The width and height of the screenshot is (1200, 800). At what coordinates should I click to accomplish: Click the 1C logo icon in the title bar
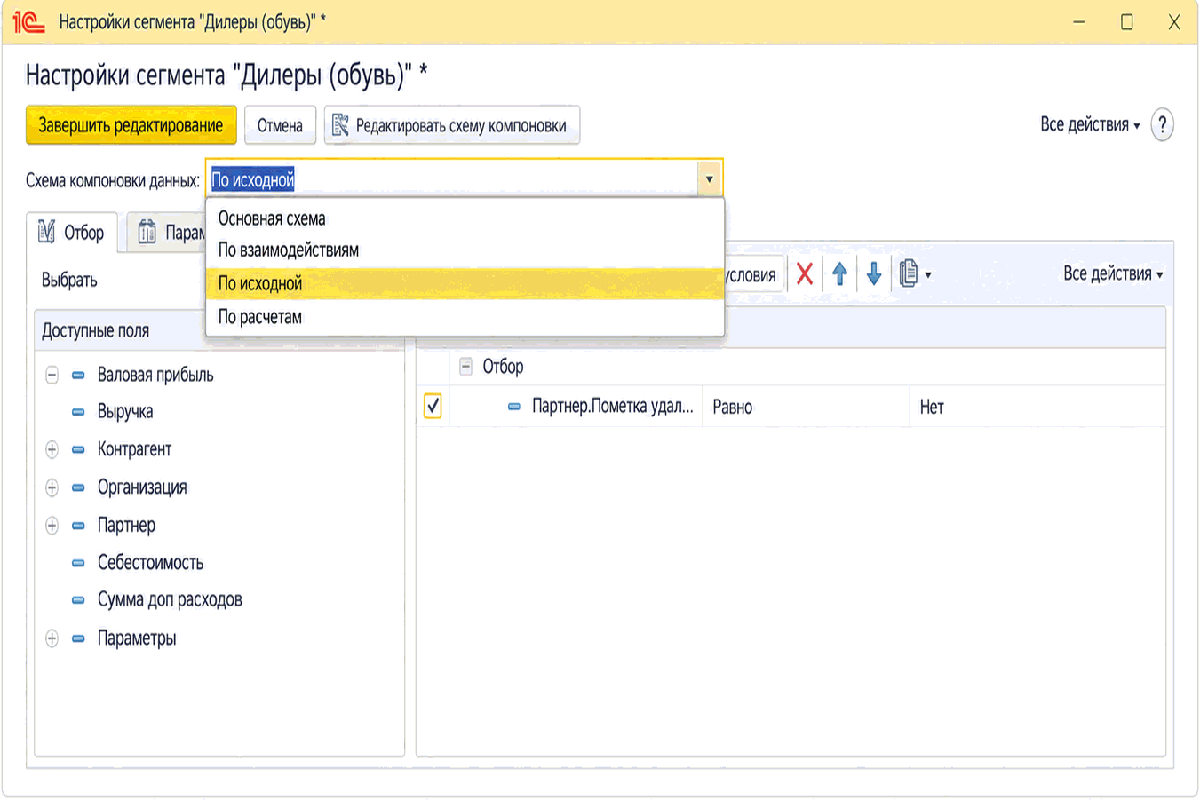point(31,21)
